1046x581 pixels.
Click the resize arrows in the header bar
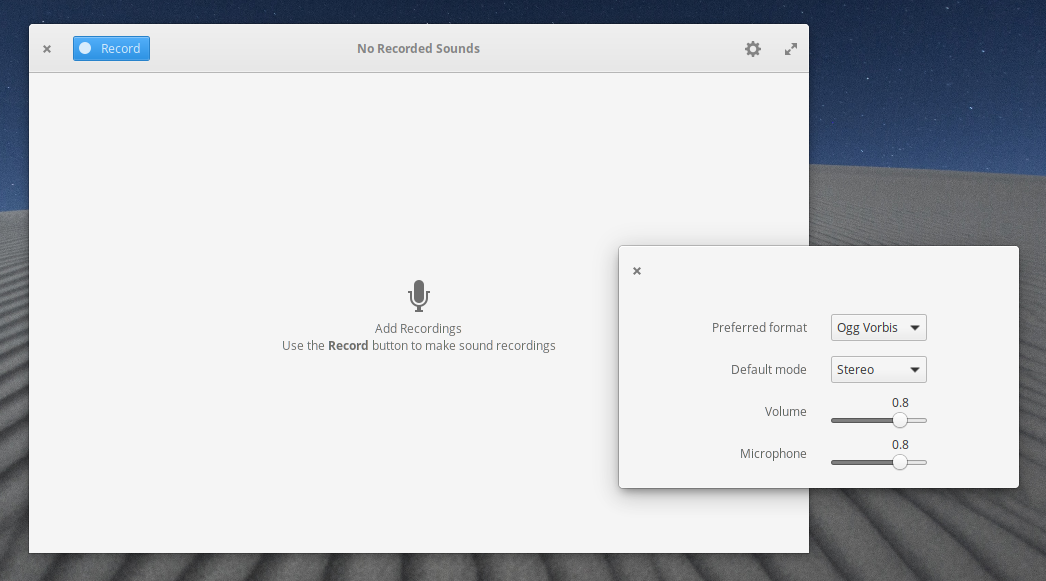pyautogui.click(x=790, y=48)
